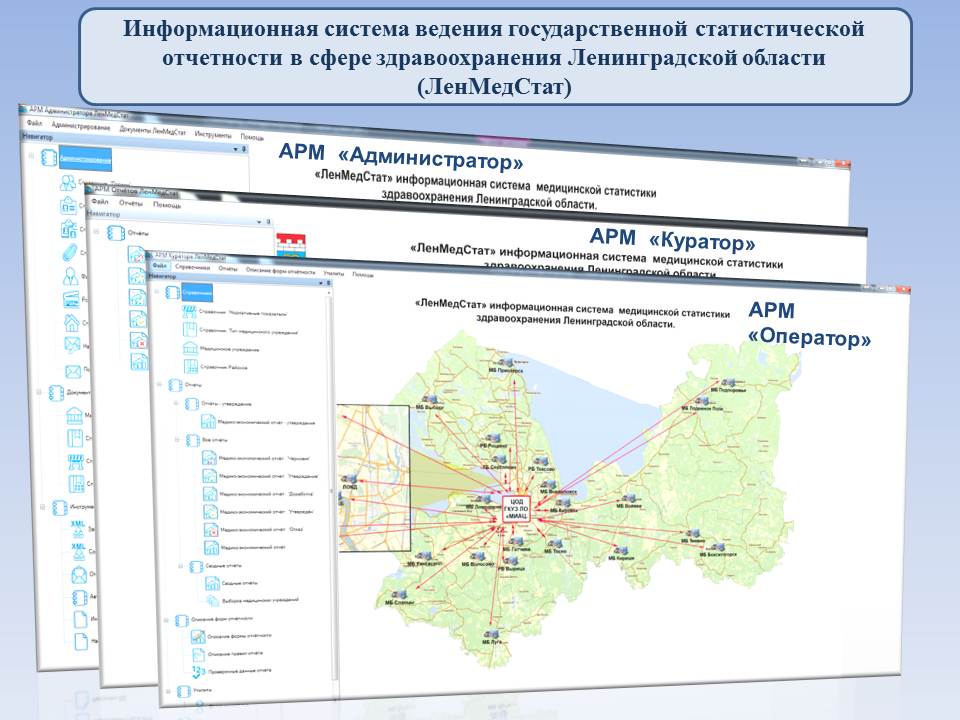The image size is (960, 720).
Task: Click the МБ Лодейное Поле computer icon
Action: pyautogui.click(x=702, y=401)
